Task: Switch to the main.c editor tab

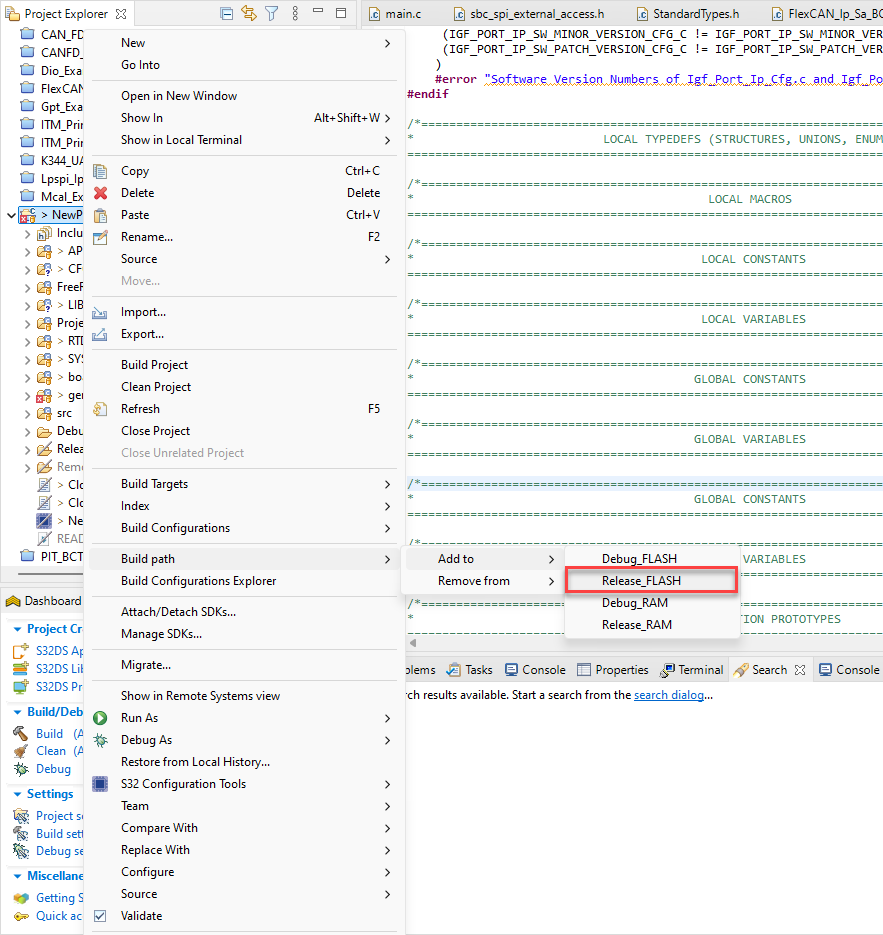Action: (395, 14)
